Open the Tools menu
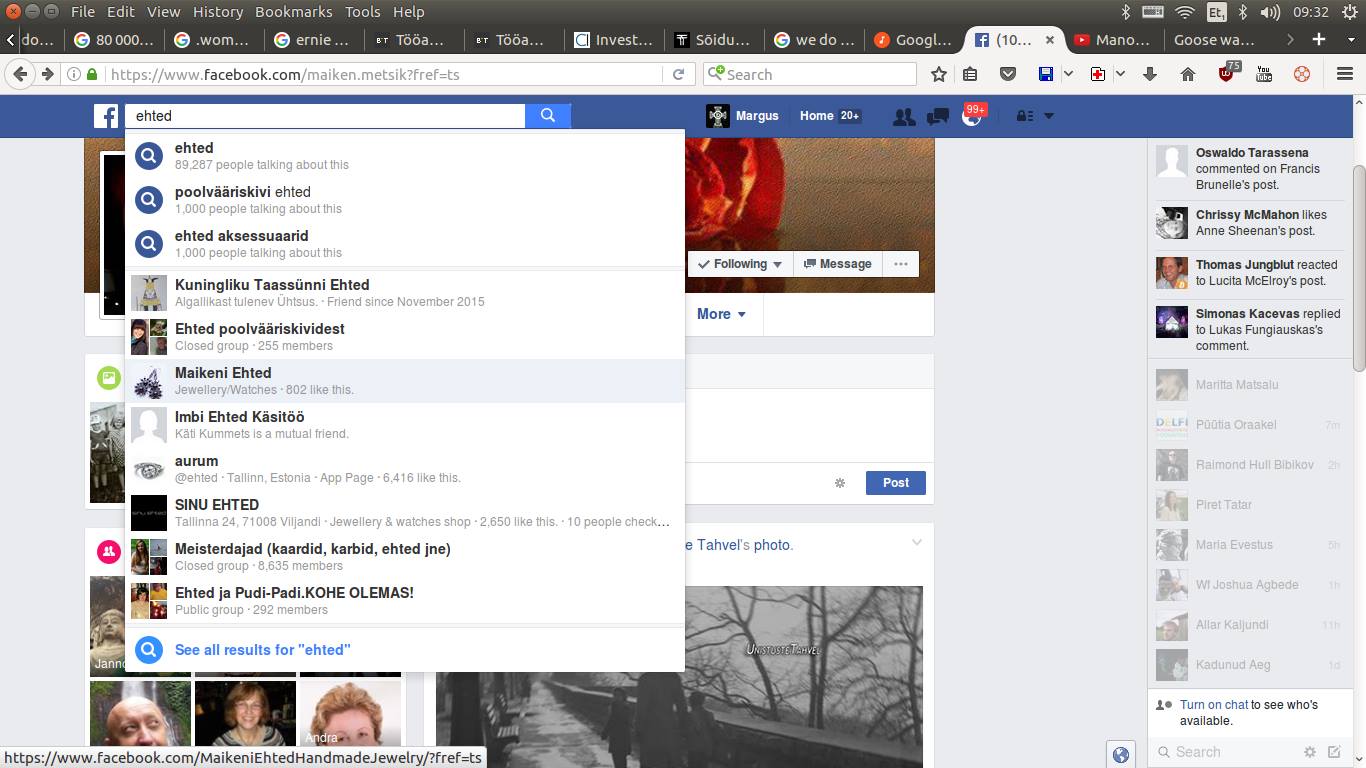This screenshot has width=1366, height=768. pos(363,12)
